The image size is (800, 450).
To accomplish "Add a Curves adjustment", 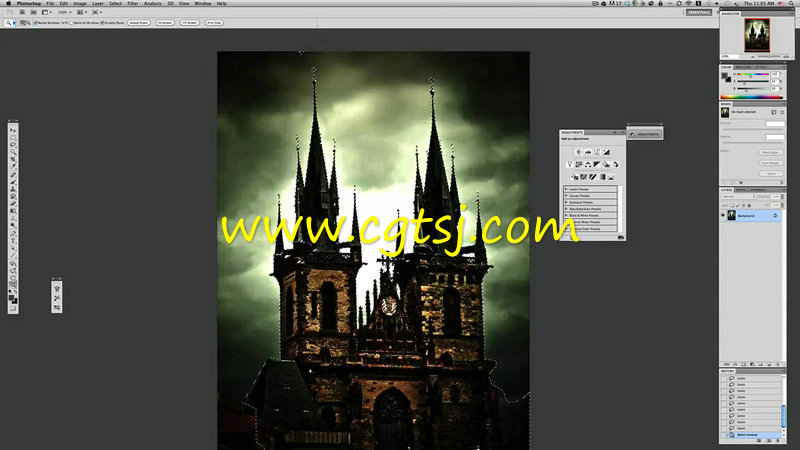I will coord(597,152).
